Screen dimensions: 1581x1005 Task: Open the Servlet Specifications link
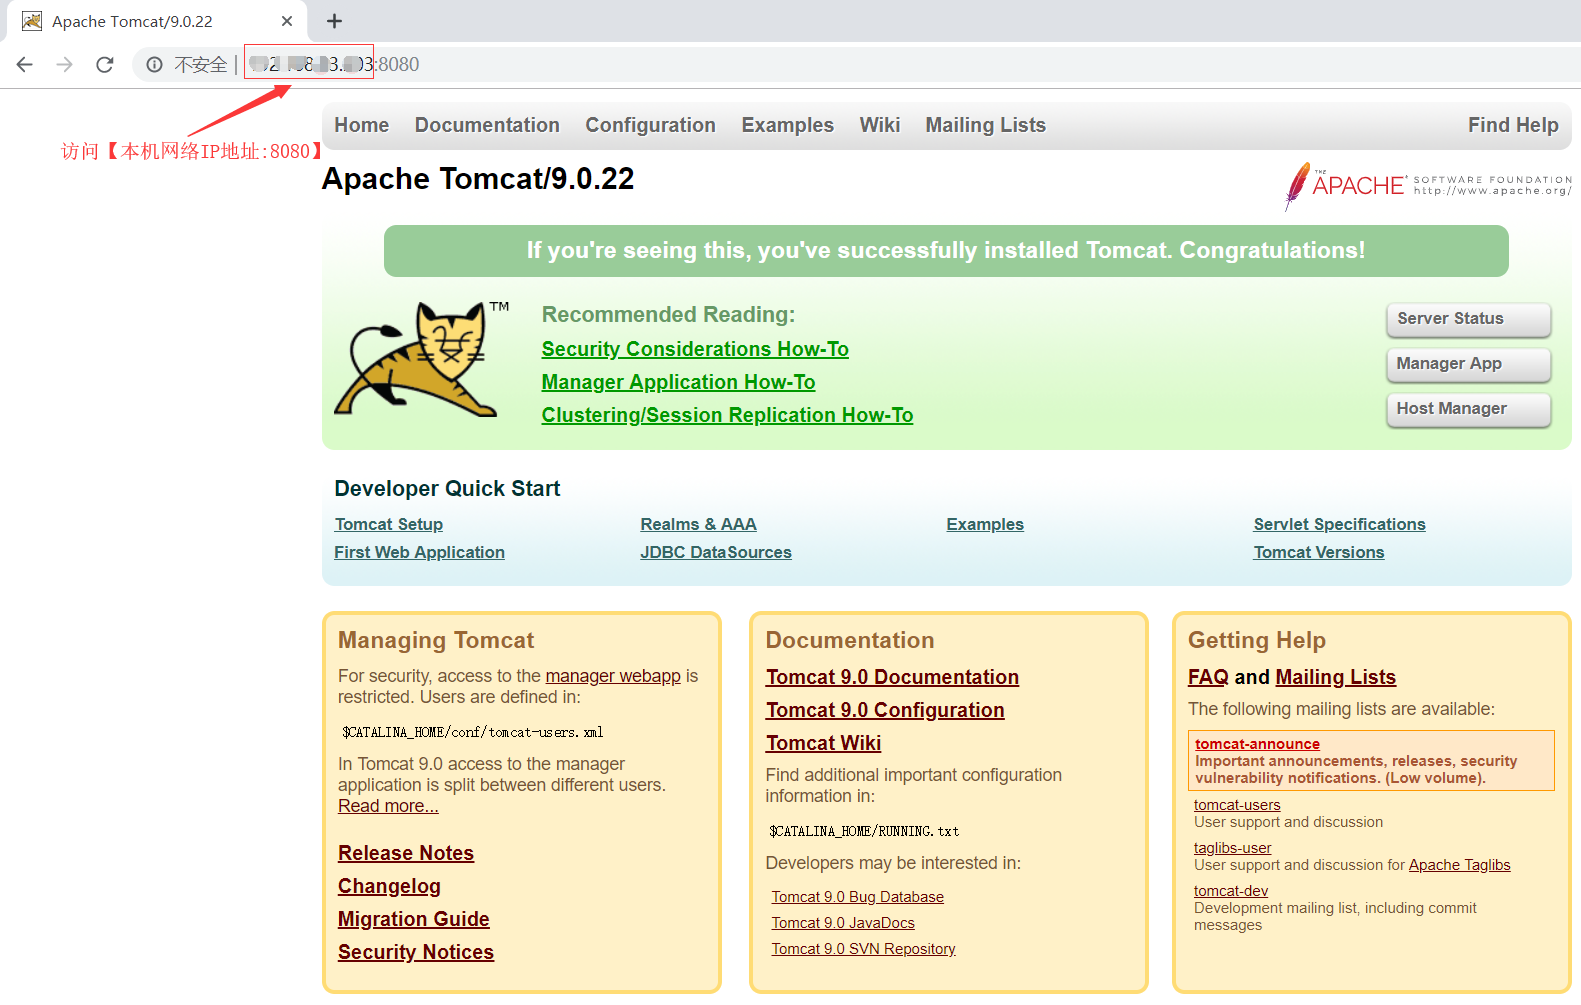[1339, 524]
